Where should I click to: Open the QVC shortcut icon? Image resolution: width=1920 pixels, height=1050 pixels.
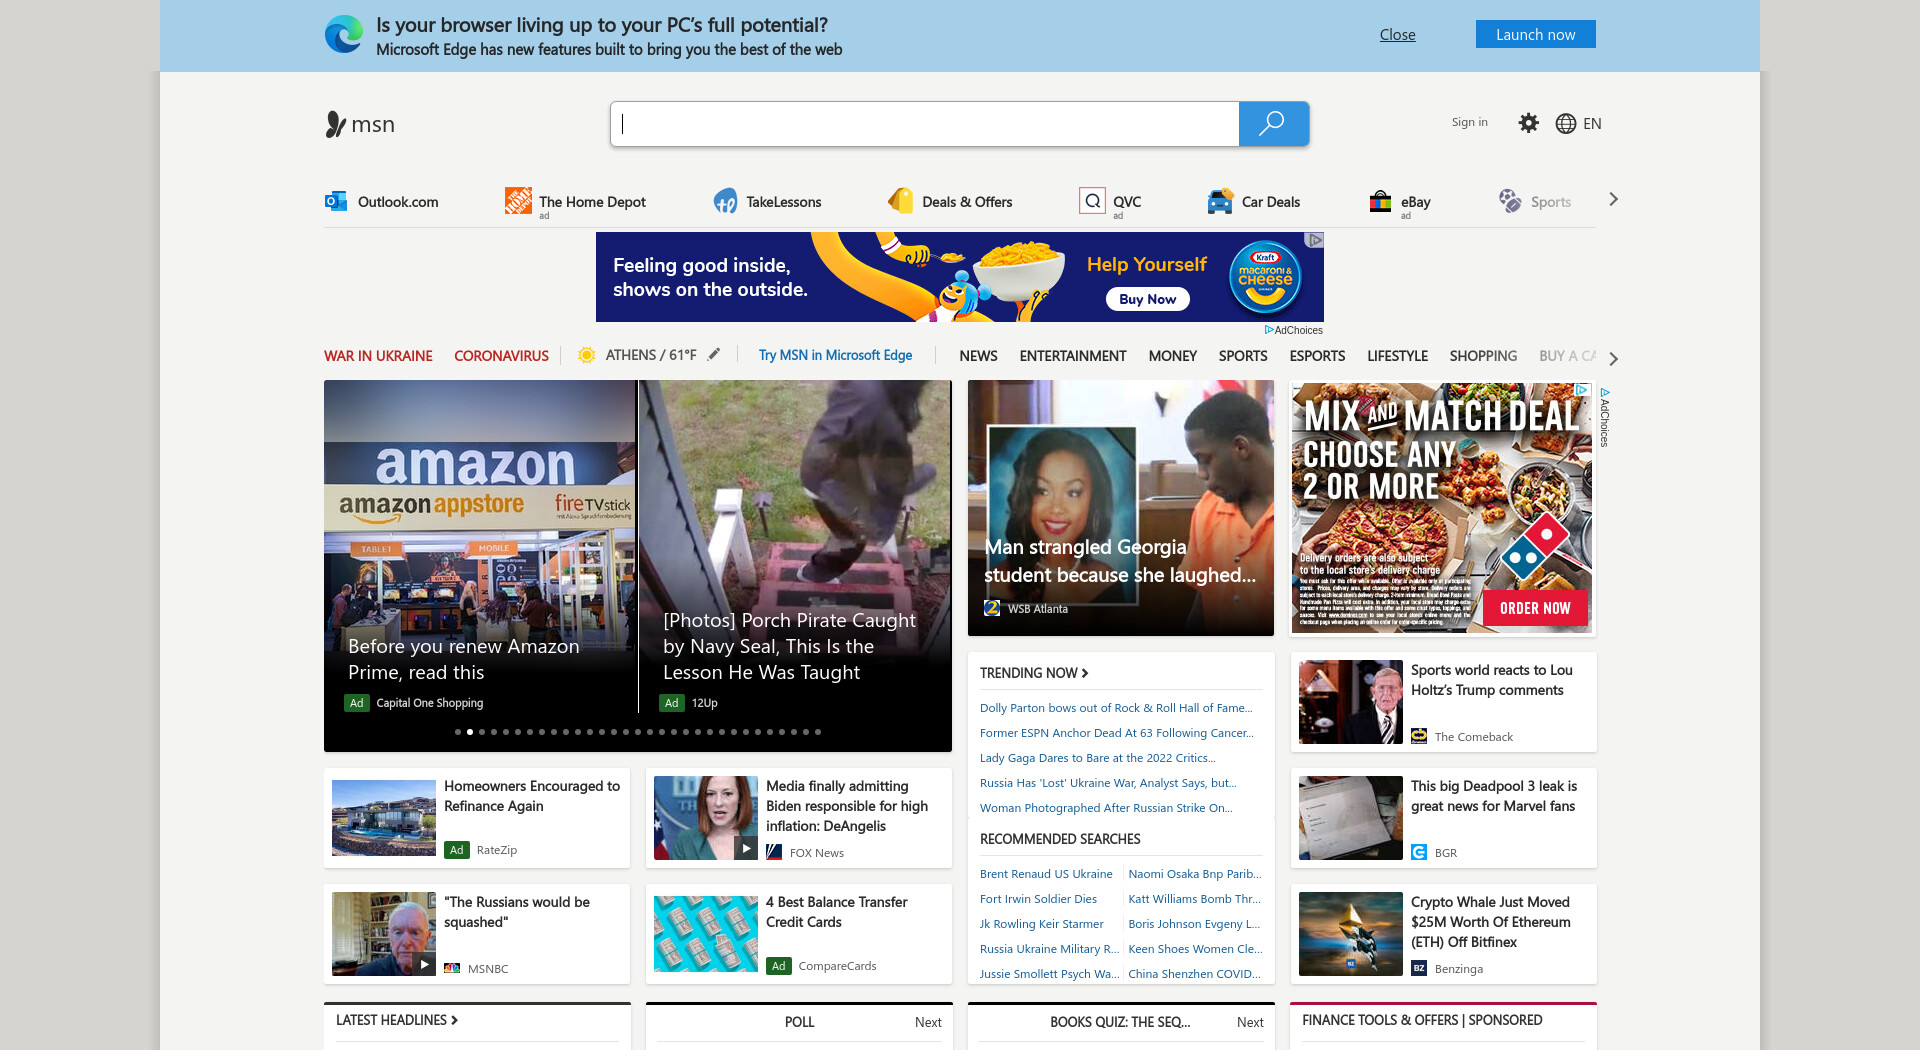[1092, 201]
